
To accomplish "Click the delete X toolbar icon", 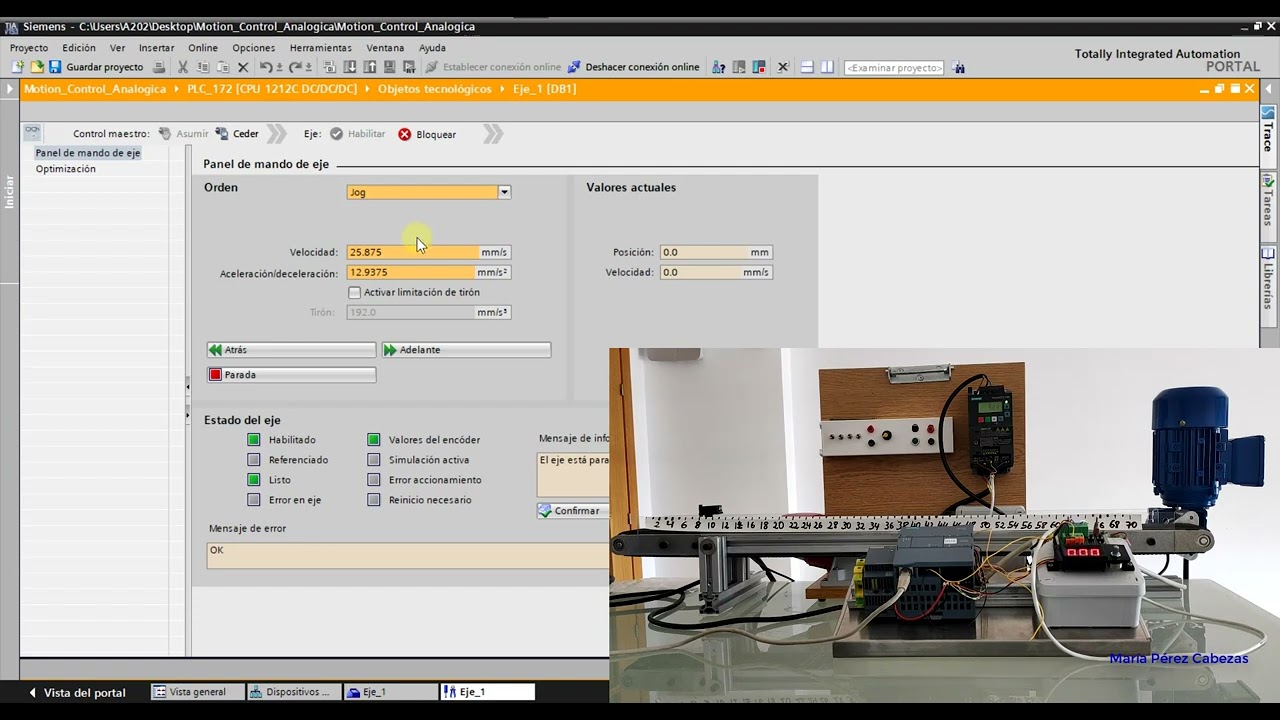I will point(243,67).
